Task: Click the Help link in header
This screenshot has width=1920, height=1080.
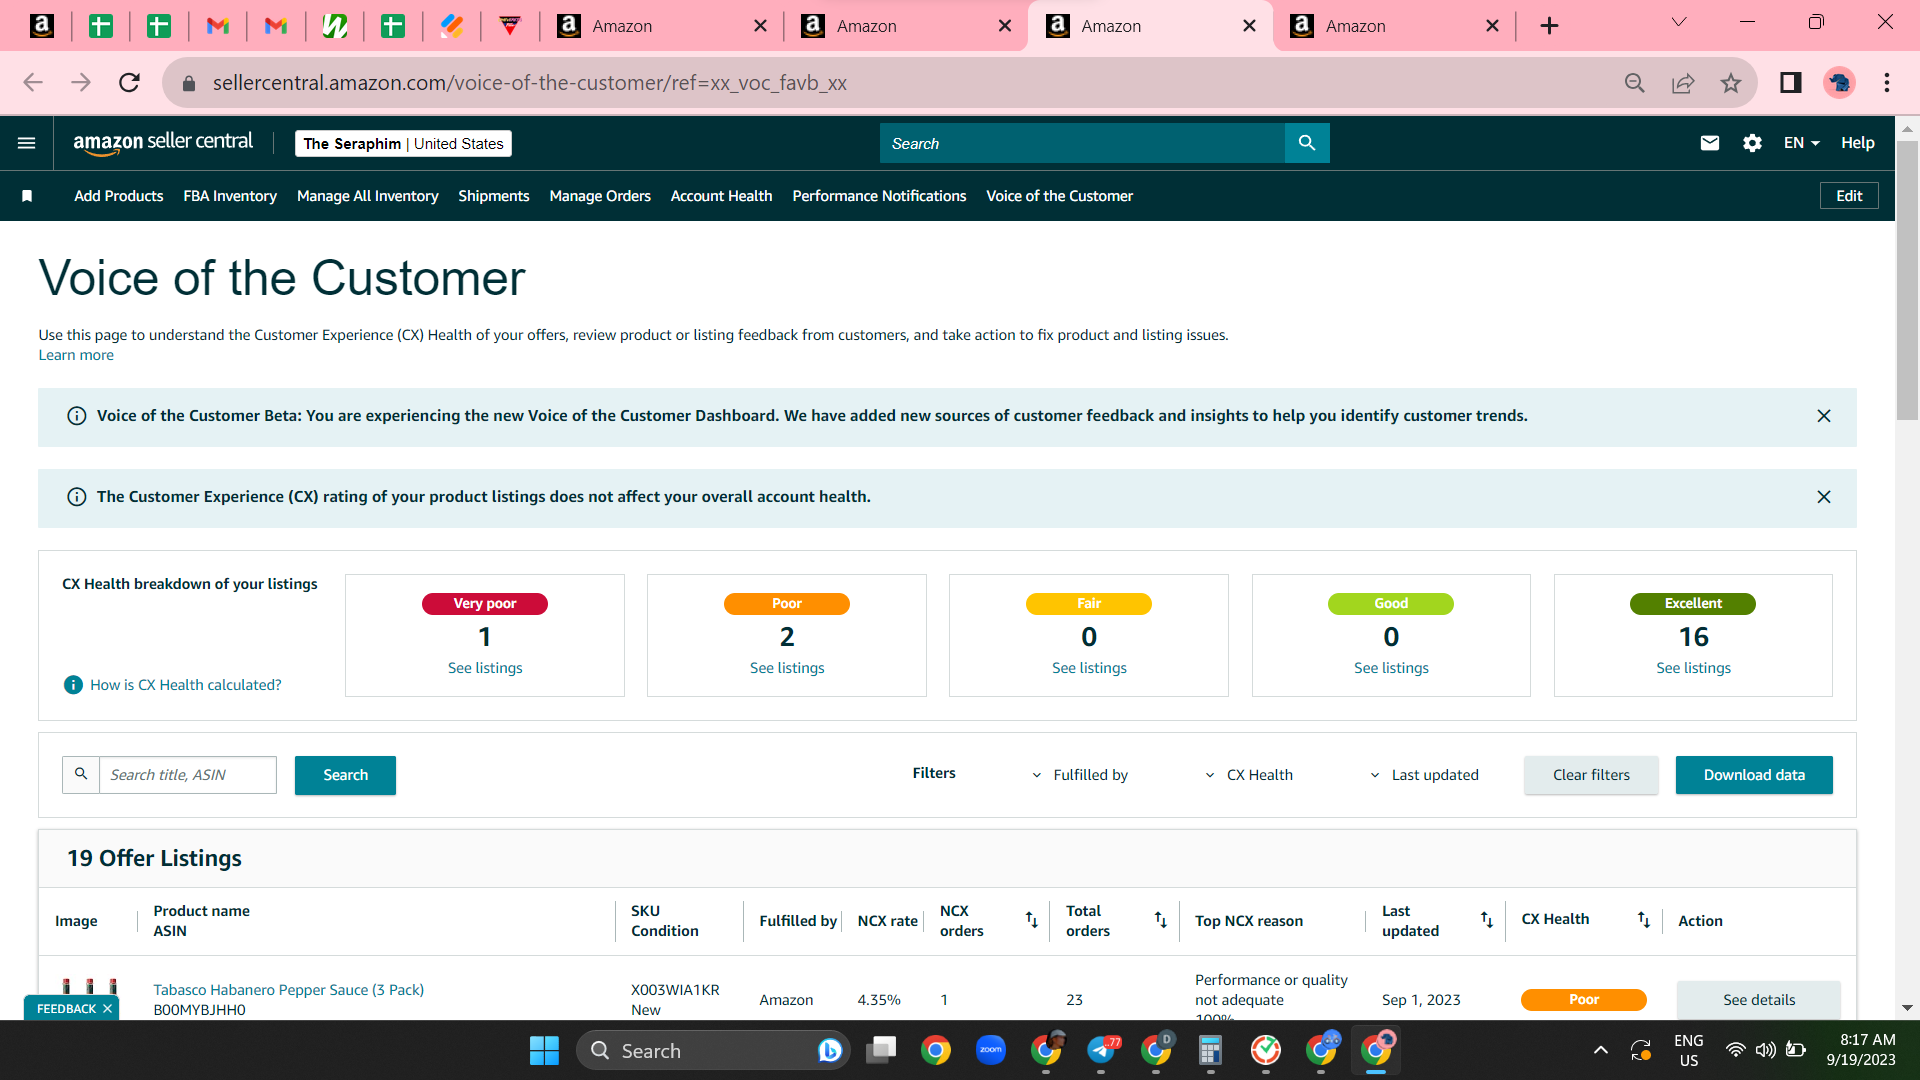Action: click(1858, 143)
